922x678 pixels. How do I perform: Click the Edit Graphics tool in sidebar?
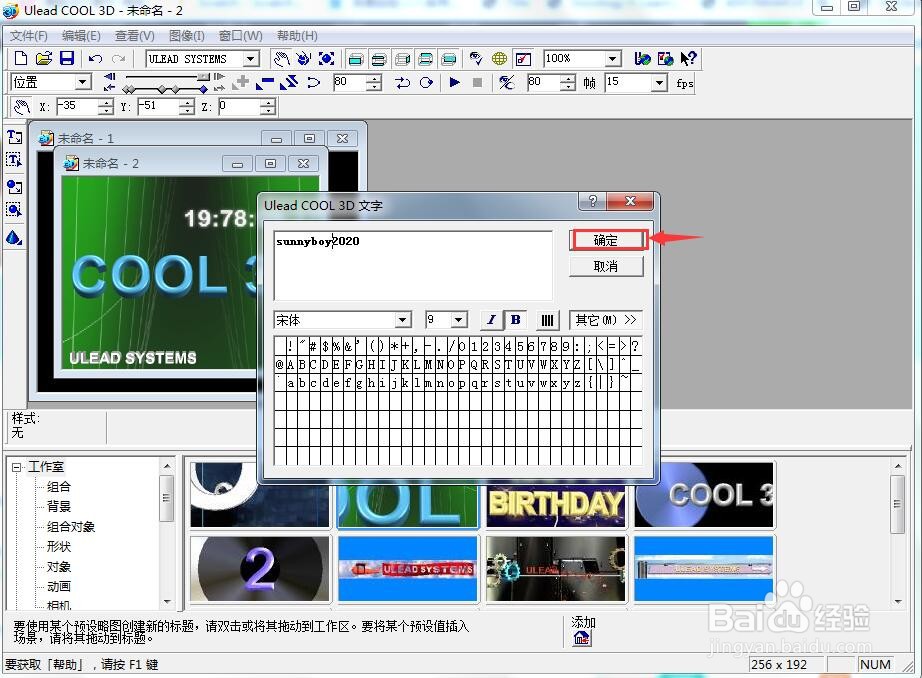tap(14, 210)
